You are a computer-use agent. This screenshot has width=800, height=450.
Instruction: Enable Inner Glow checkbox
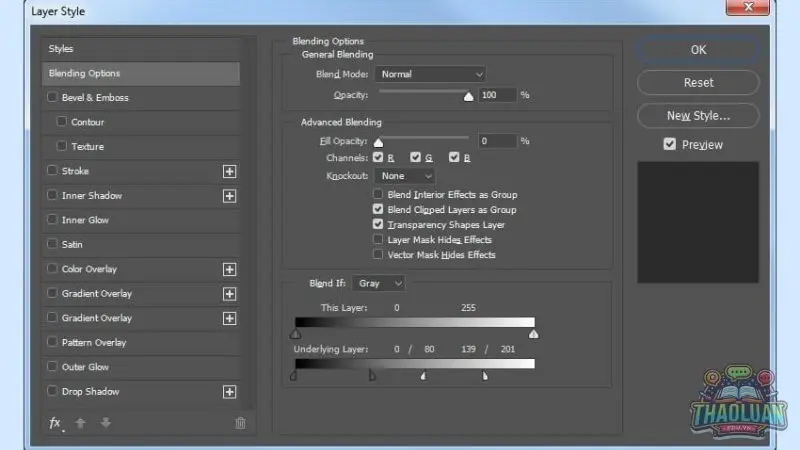click(x=52, y=219)
